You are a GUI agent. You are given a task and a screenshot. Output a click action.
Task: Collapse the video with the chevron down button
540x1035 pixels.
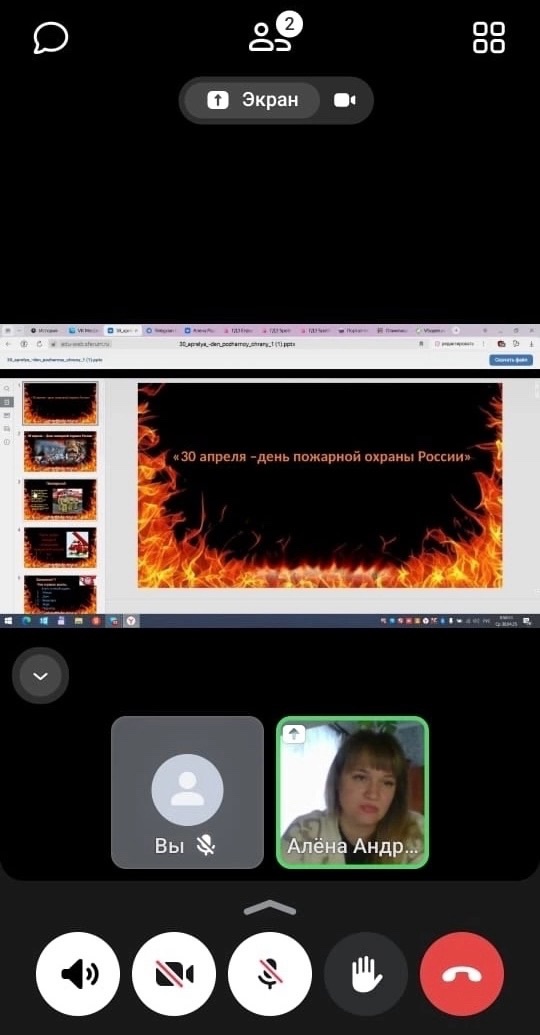coord(40,676)
